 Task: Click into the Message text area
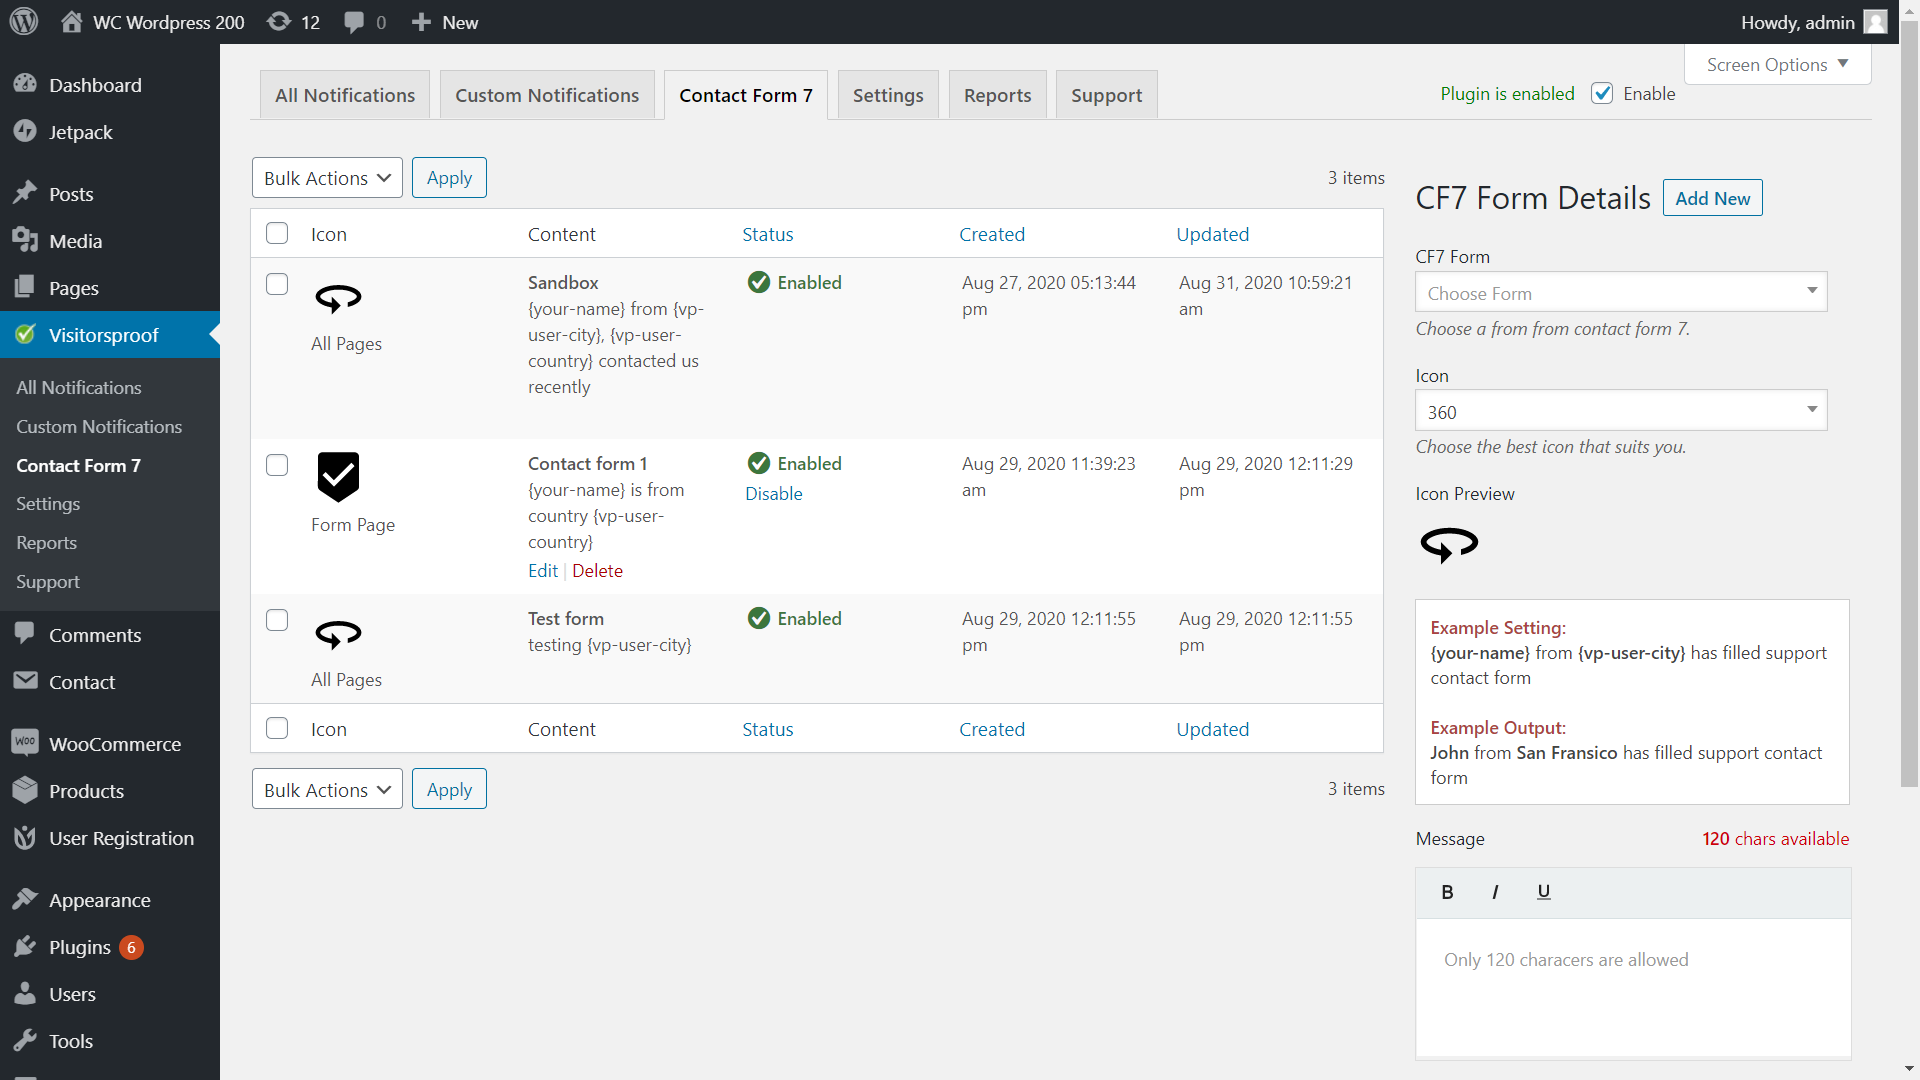pos(1633,987)
